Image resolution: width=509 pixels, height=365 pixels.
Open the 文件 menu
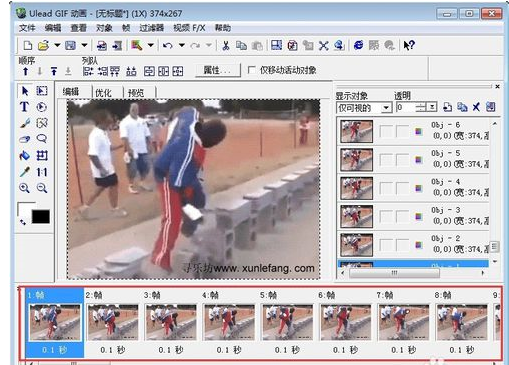(27, 28)
